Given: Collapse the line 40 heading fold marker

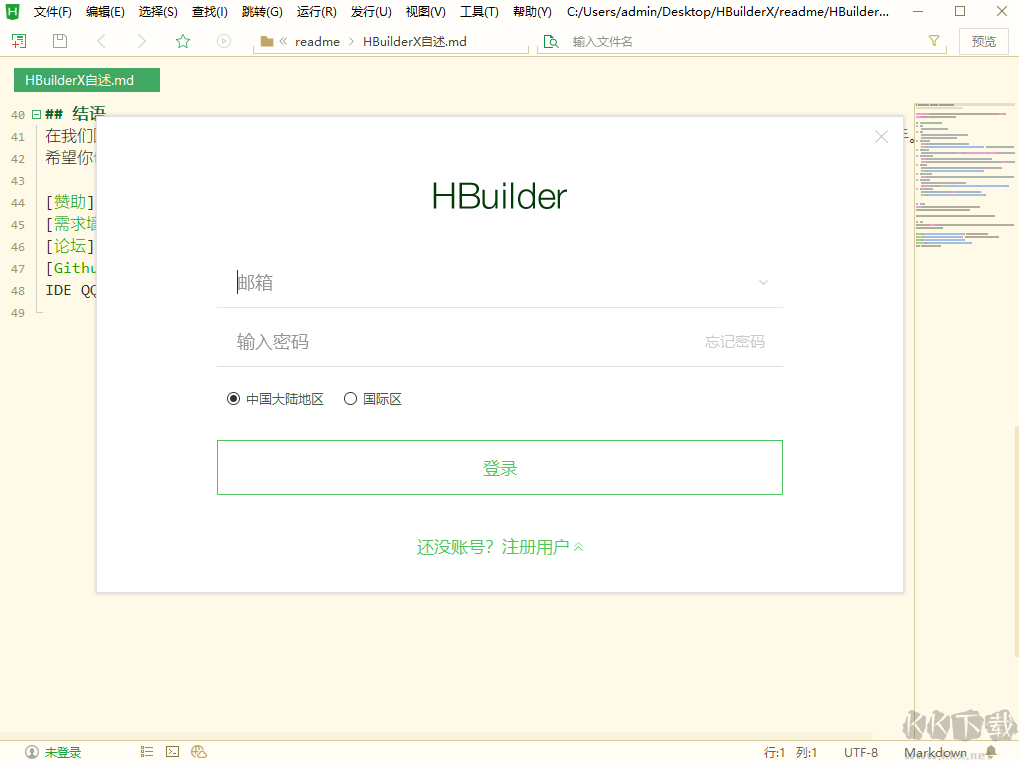Looking at the screenshot, I should coord(36,114).
